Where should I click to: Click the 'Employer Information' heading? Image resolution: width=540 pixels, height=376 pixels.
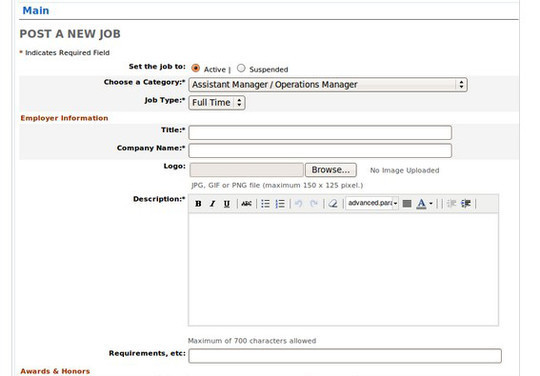(x=64, y=118)
